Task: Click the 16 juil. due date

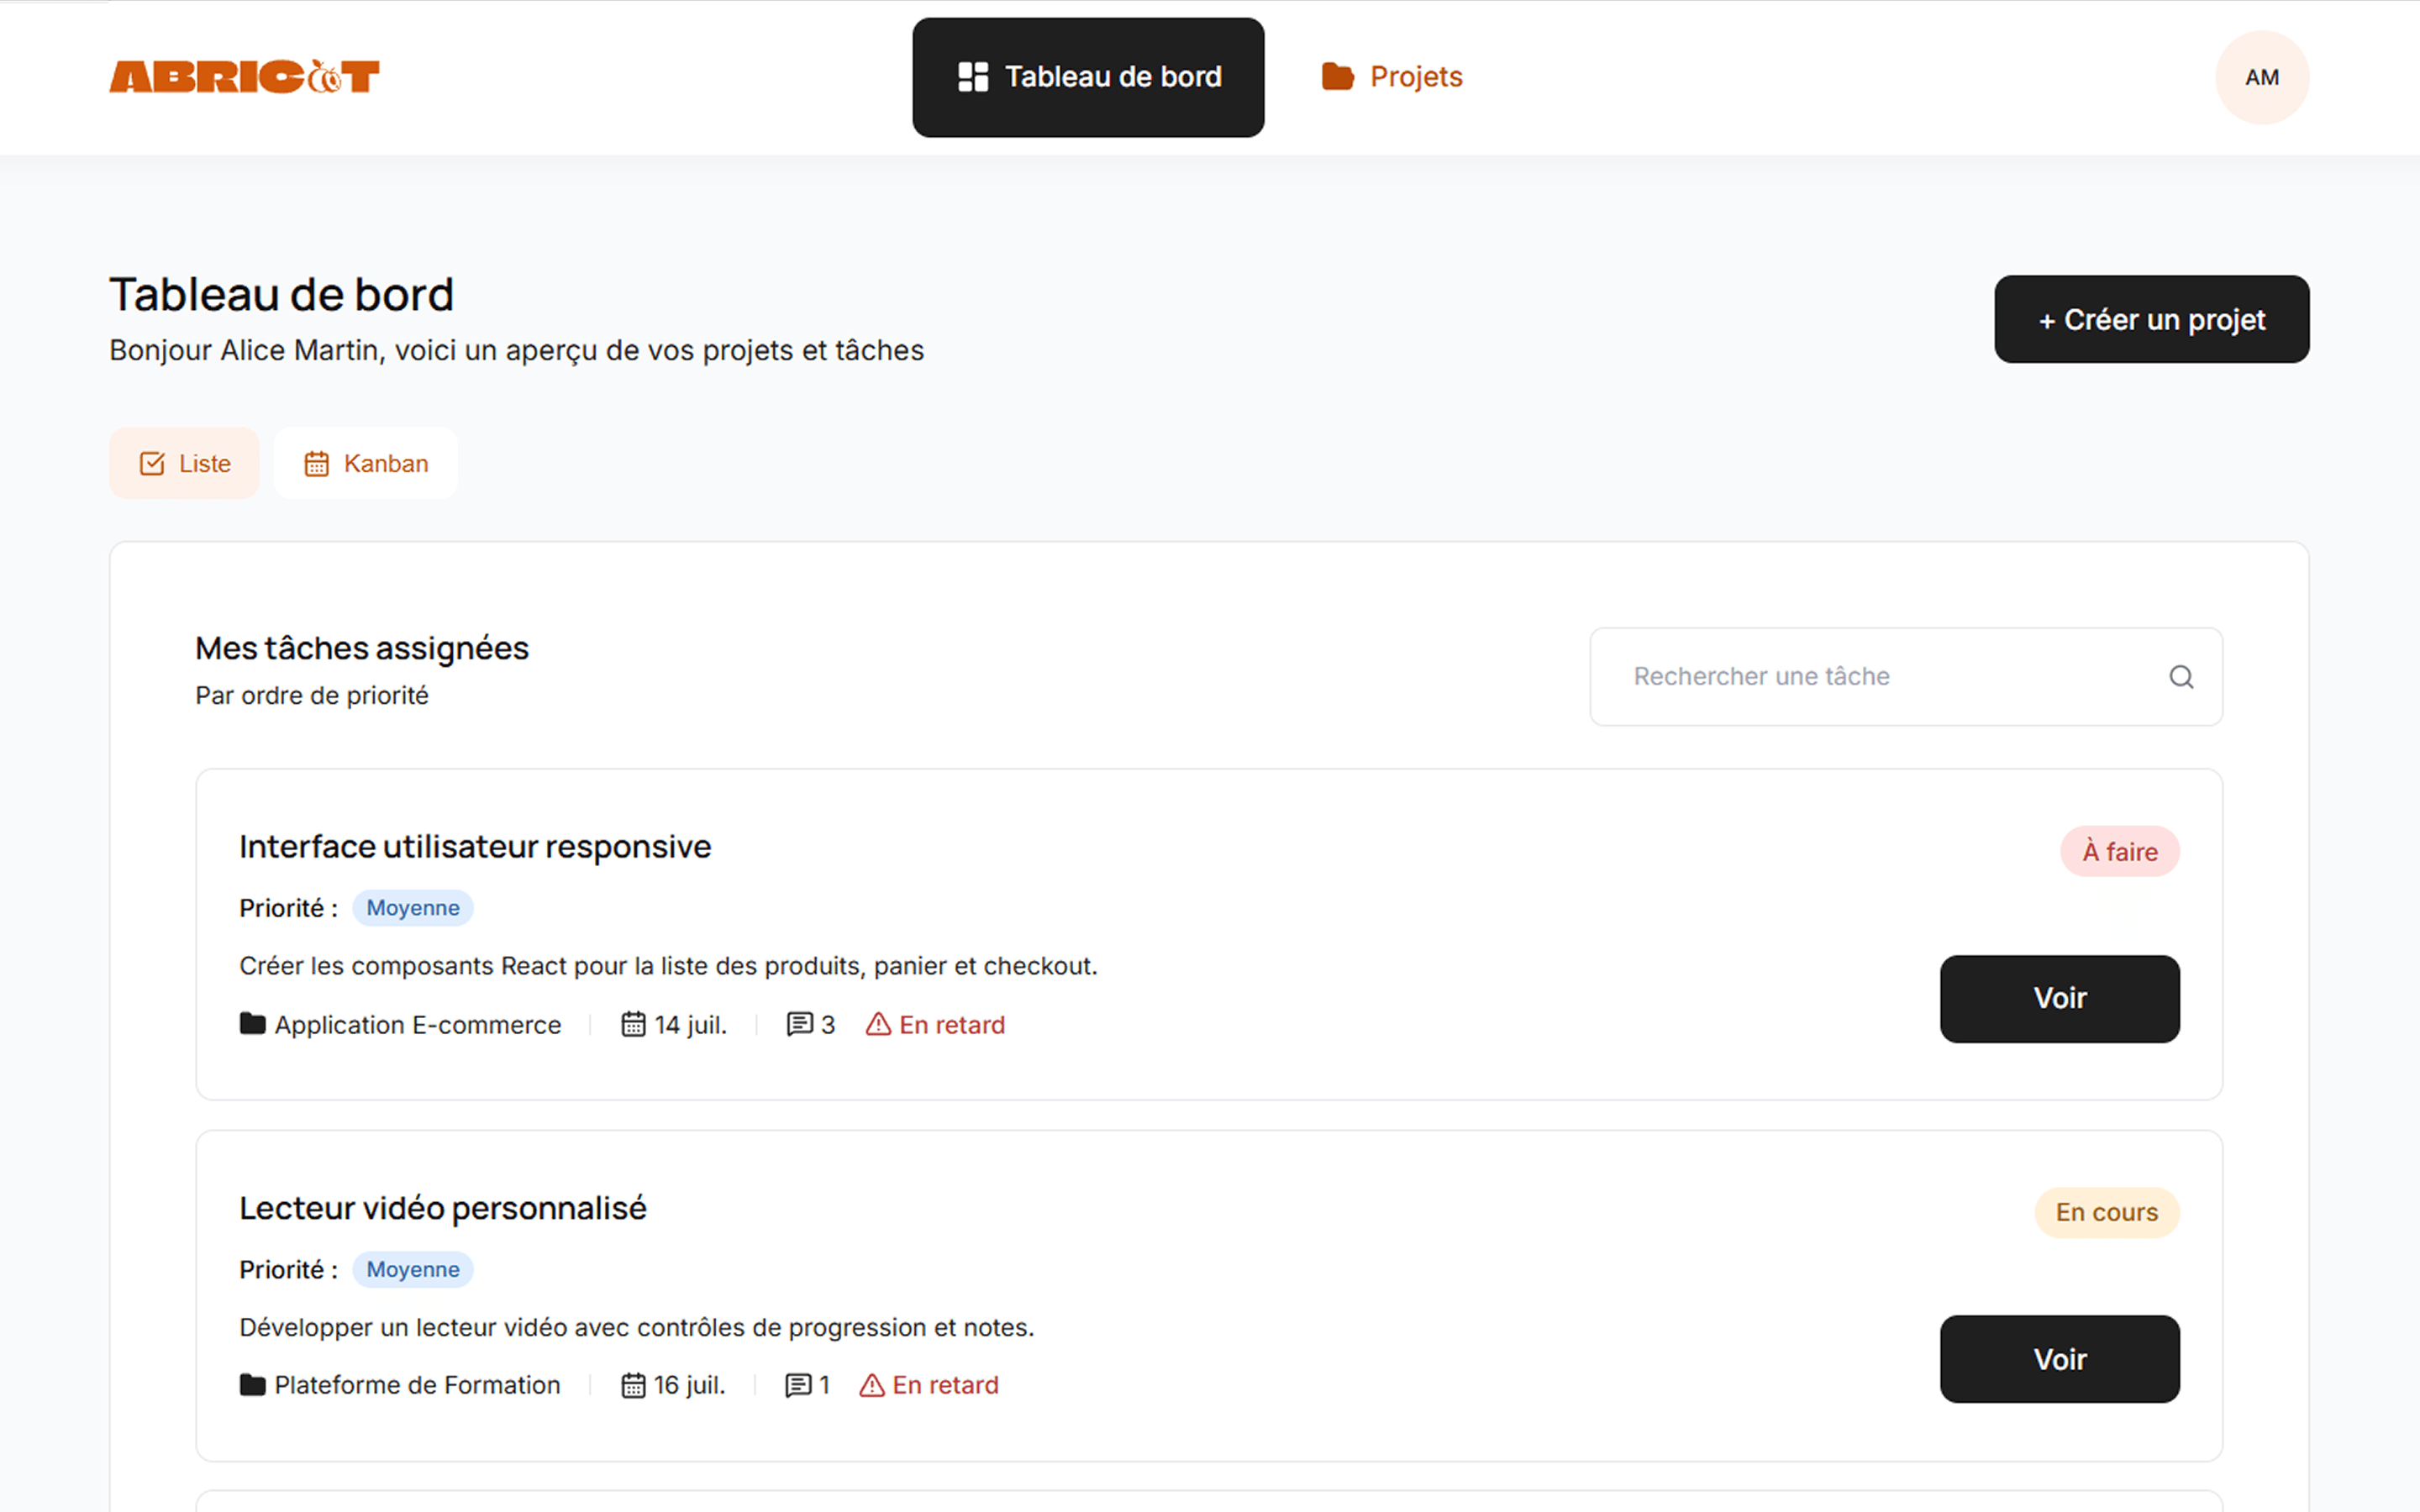Action: pos(690,1385)
